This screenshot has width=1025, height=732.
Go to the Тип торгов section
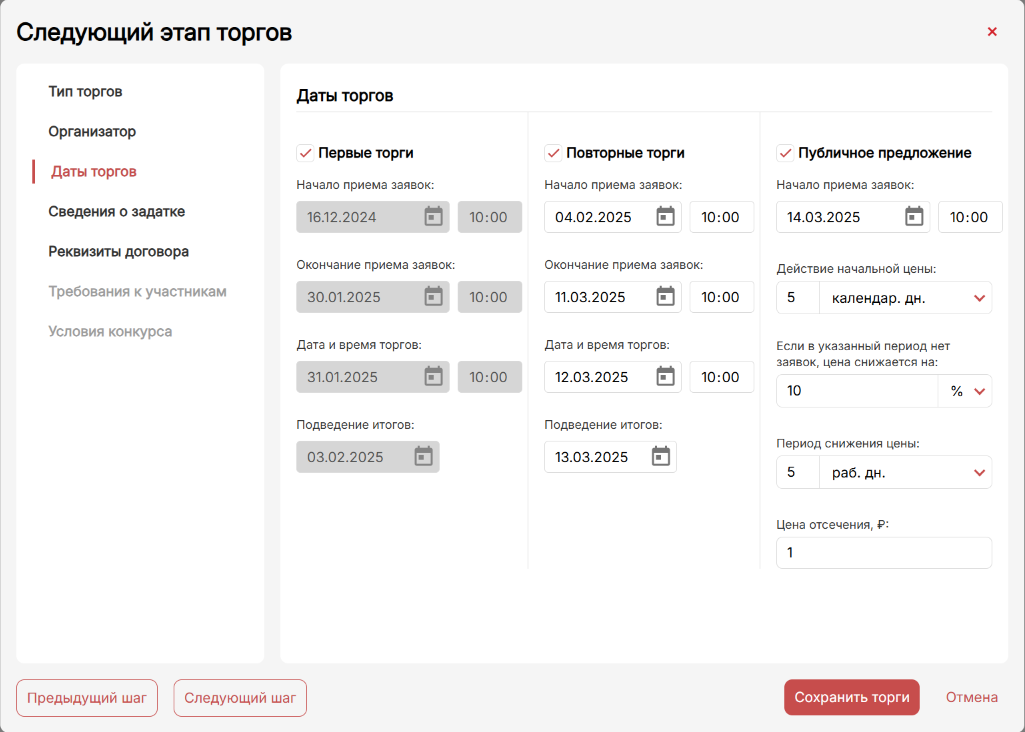85,92
